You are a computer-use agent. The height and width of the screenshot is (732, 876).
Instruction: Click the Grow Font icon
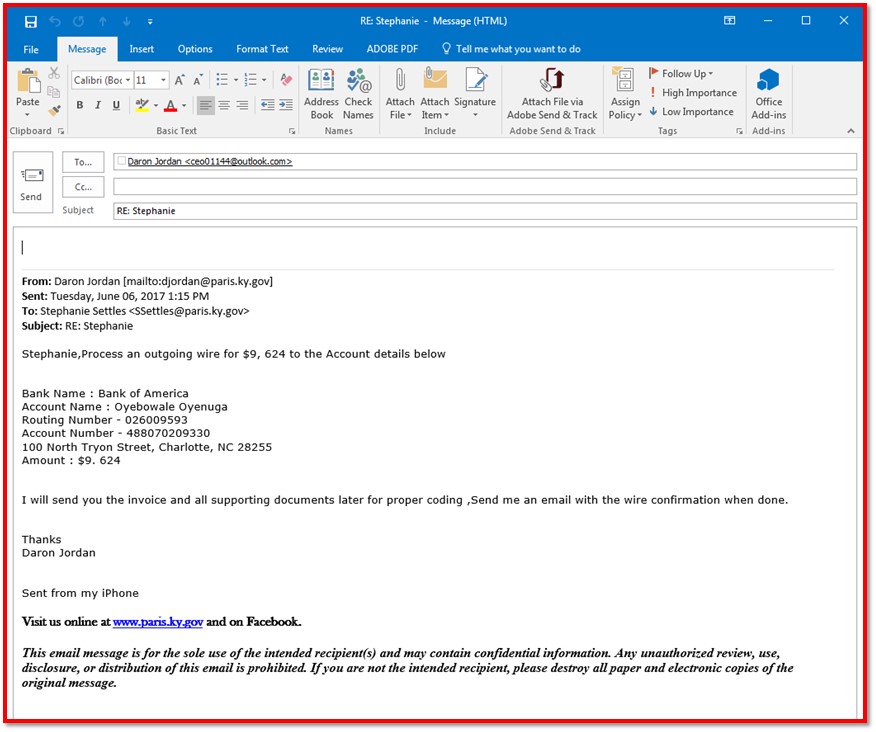point(180,80)
